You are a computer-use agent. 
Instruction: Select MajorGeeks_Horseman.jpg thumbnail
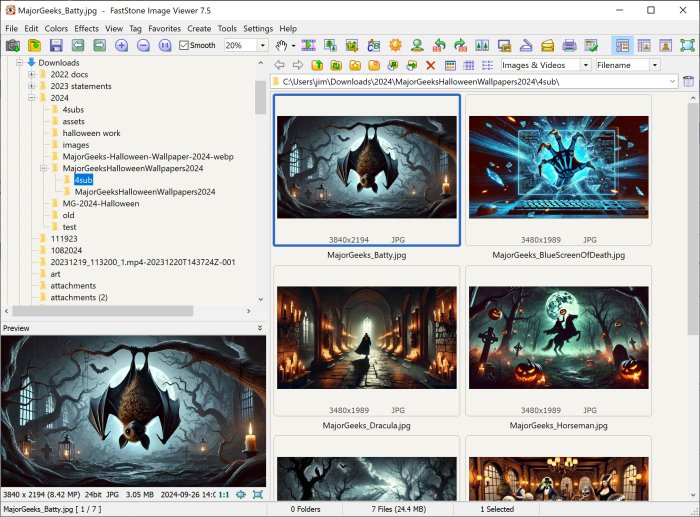pyautogui.click(x=558, y=341)
